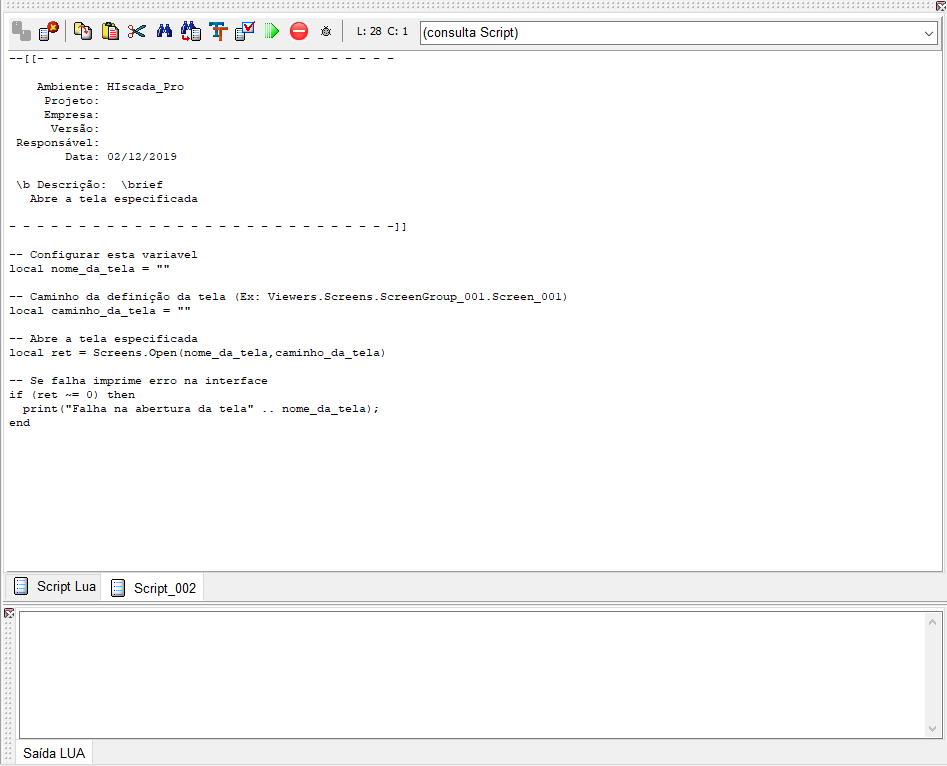Click the L: 28 C: 1 position indicator
Viewport: 947px width, 766px height.
tap(382, 31)
